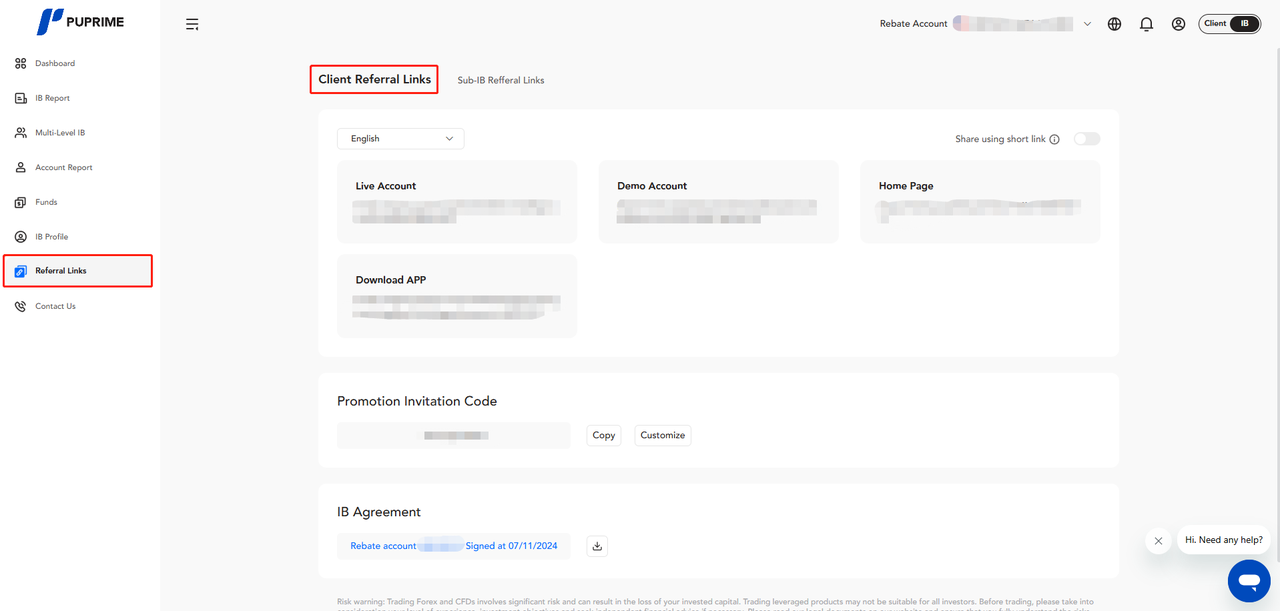
Task: Click the hamburger menu collapse icon
Action: coord(192,24)
